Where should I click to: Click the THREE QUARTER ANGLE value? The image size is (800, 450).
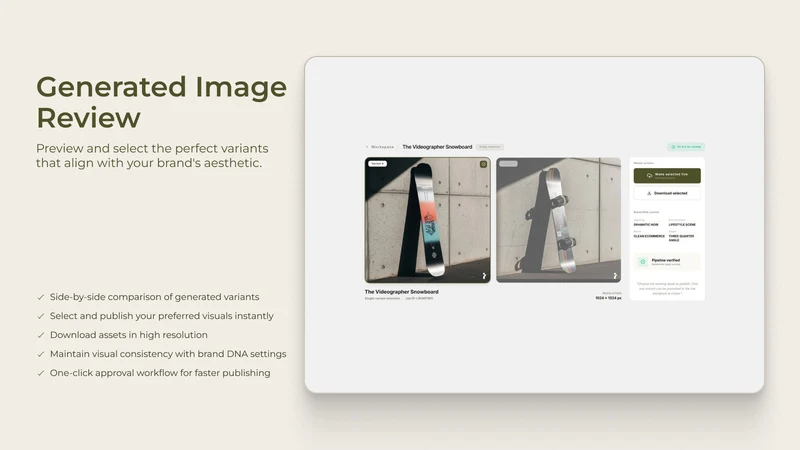pos(682,238)
